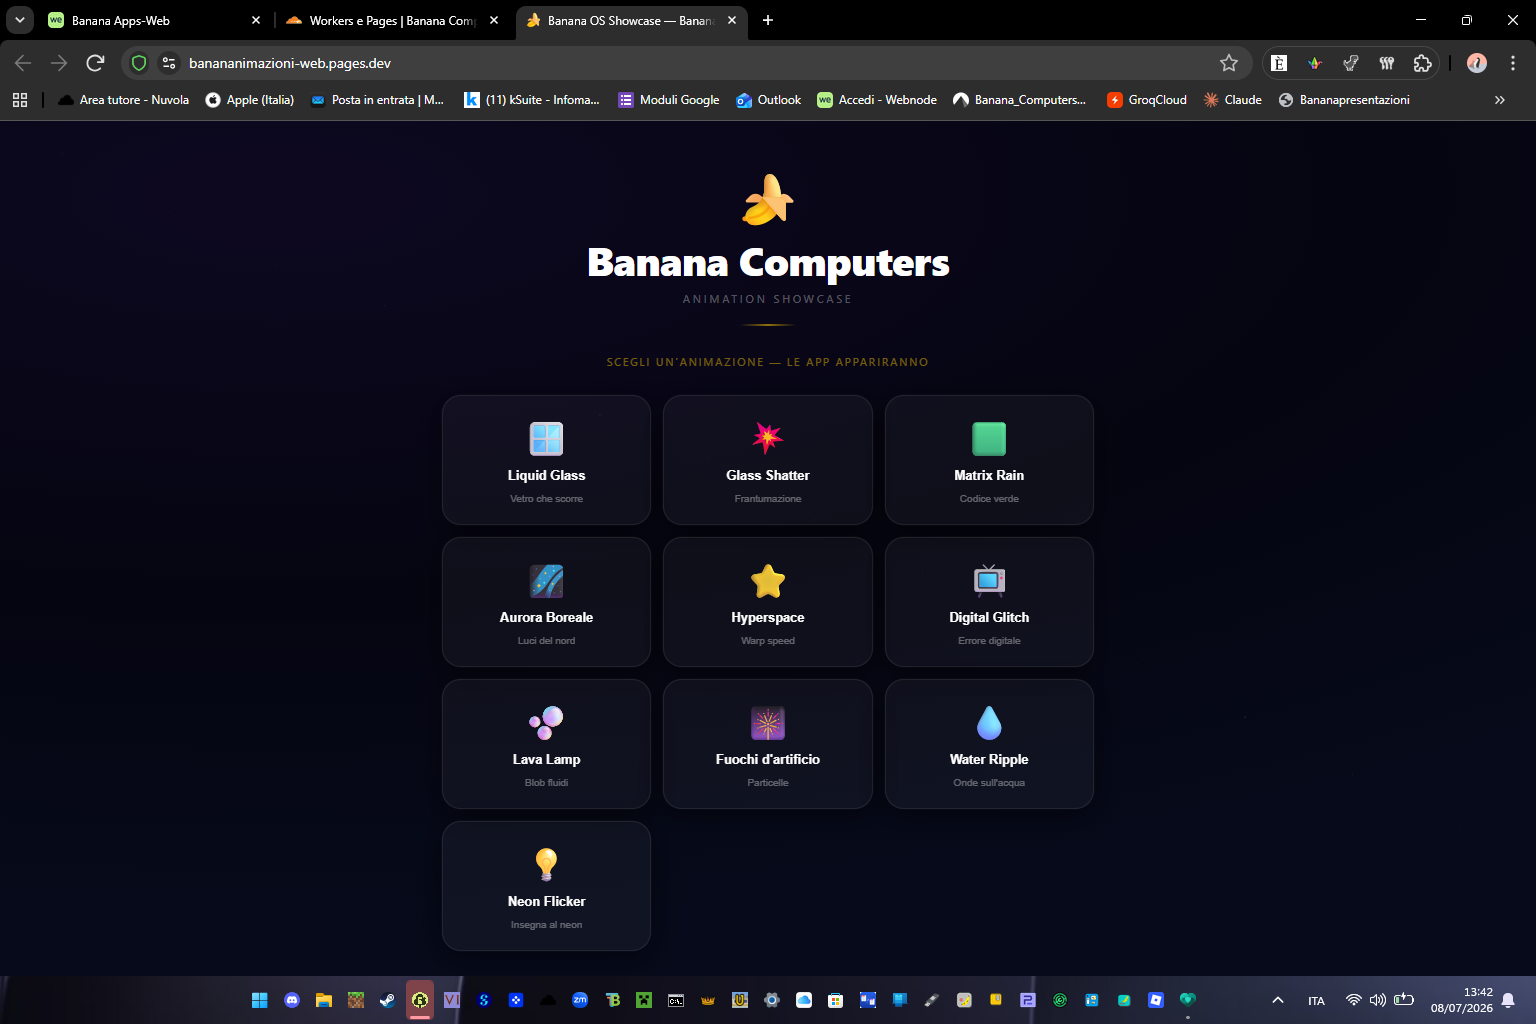Select the Hyperspace star icon
This screenshot has height=1024, width=1536.
click(768, 581)
